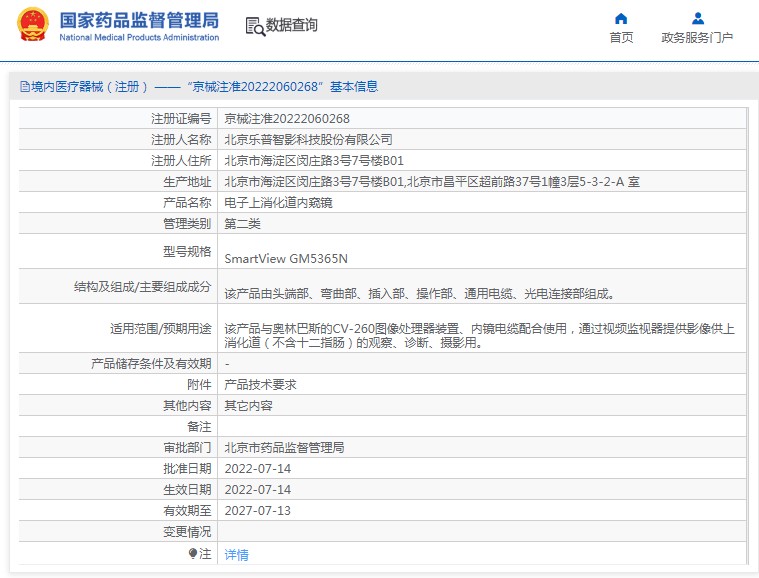The height and width of the screenshot is (578, 759).
Task: Select product name 电子上消化道内窥镜
Action: coord(278,202)
